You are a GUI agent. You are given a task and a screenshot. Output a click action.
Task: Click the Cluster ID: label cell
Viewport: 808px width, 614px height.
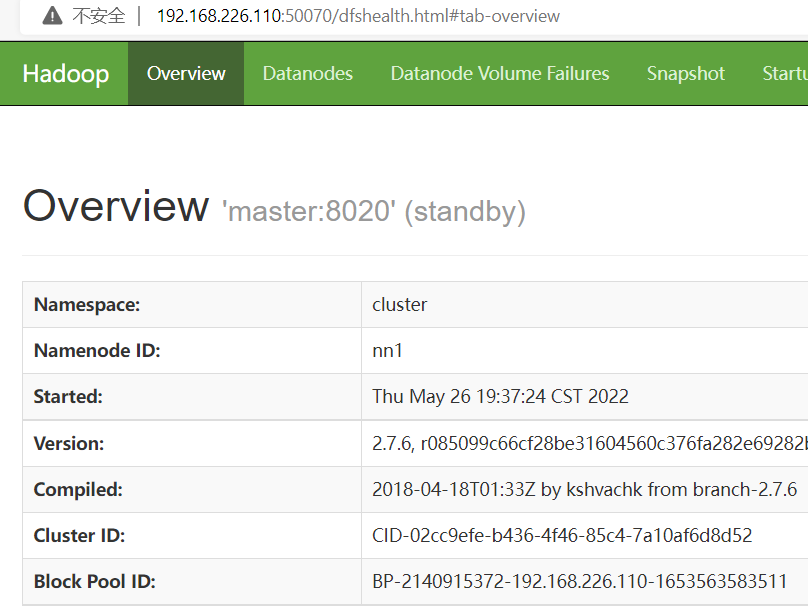192,536
